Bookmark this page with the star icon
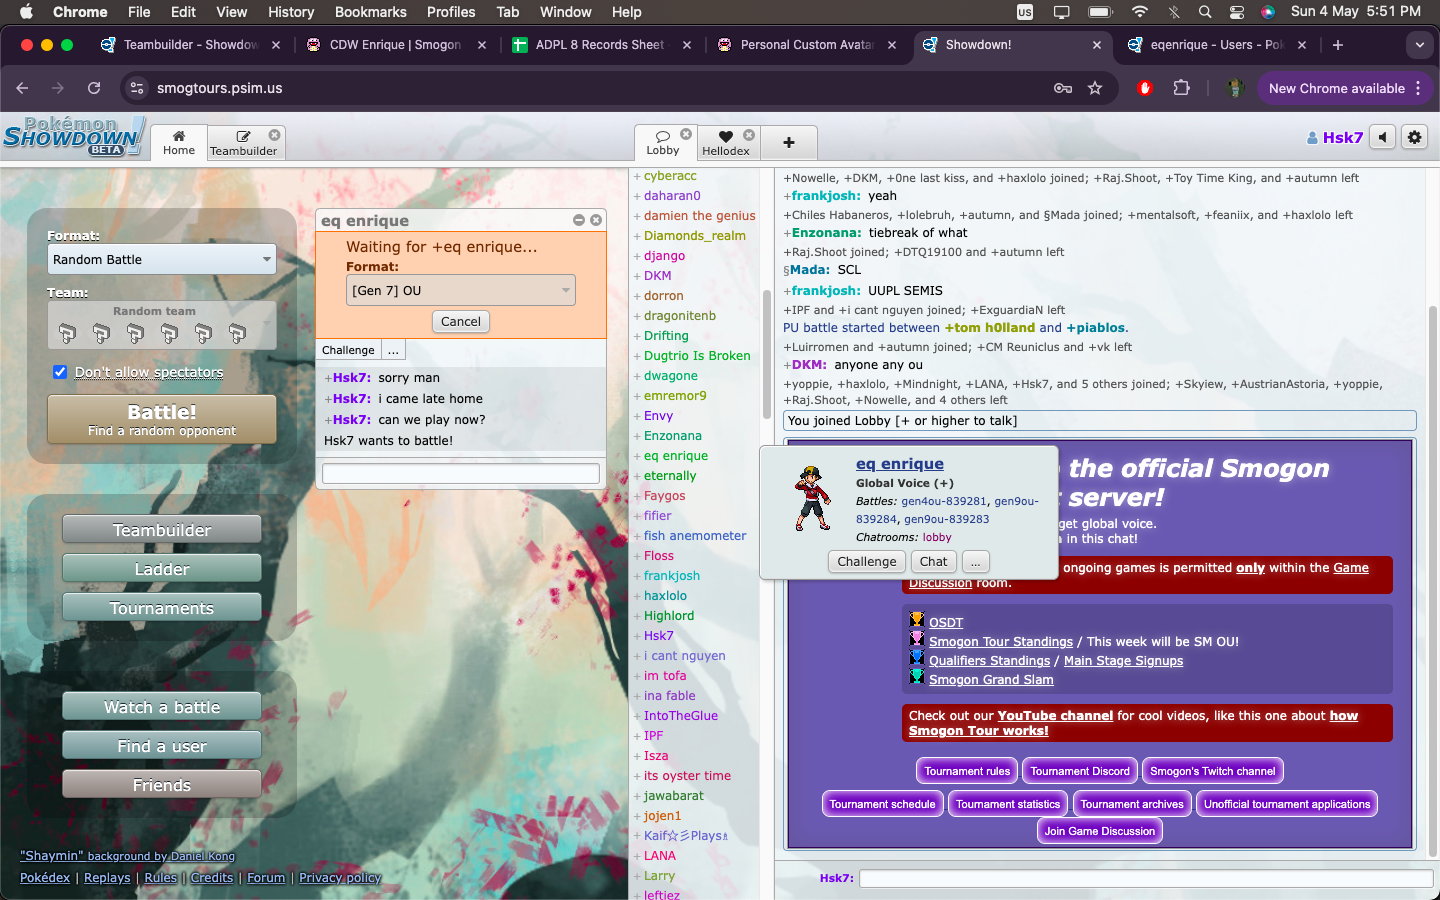This screenshot has height=900, width=1440. (x=1095, y=88)
